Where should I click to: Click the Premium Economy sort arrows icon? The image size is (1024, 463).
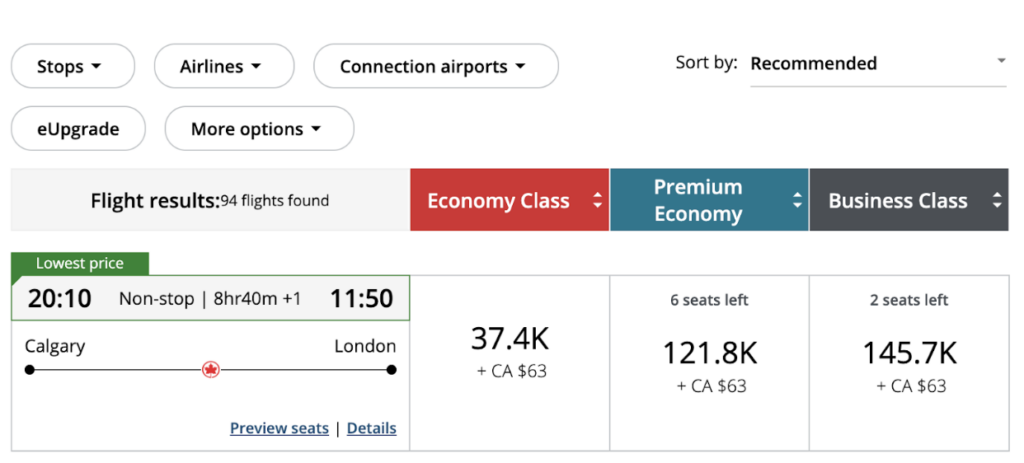pos(797,200)
